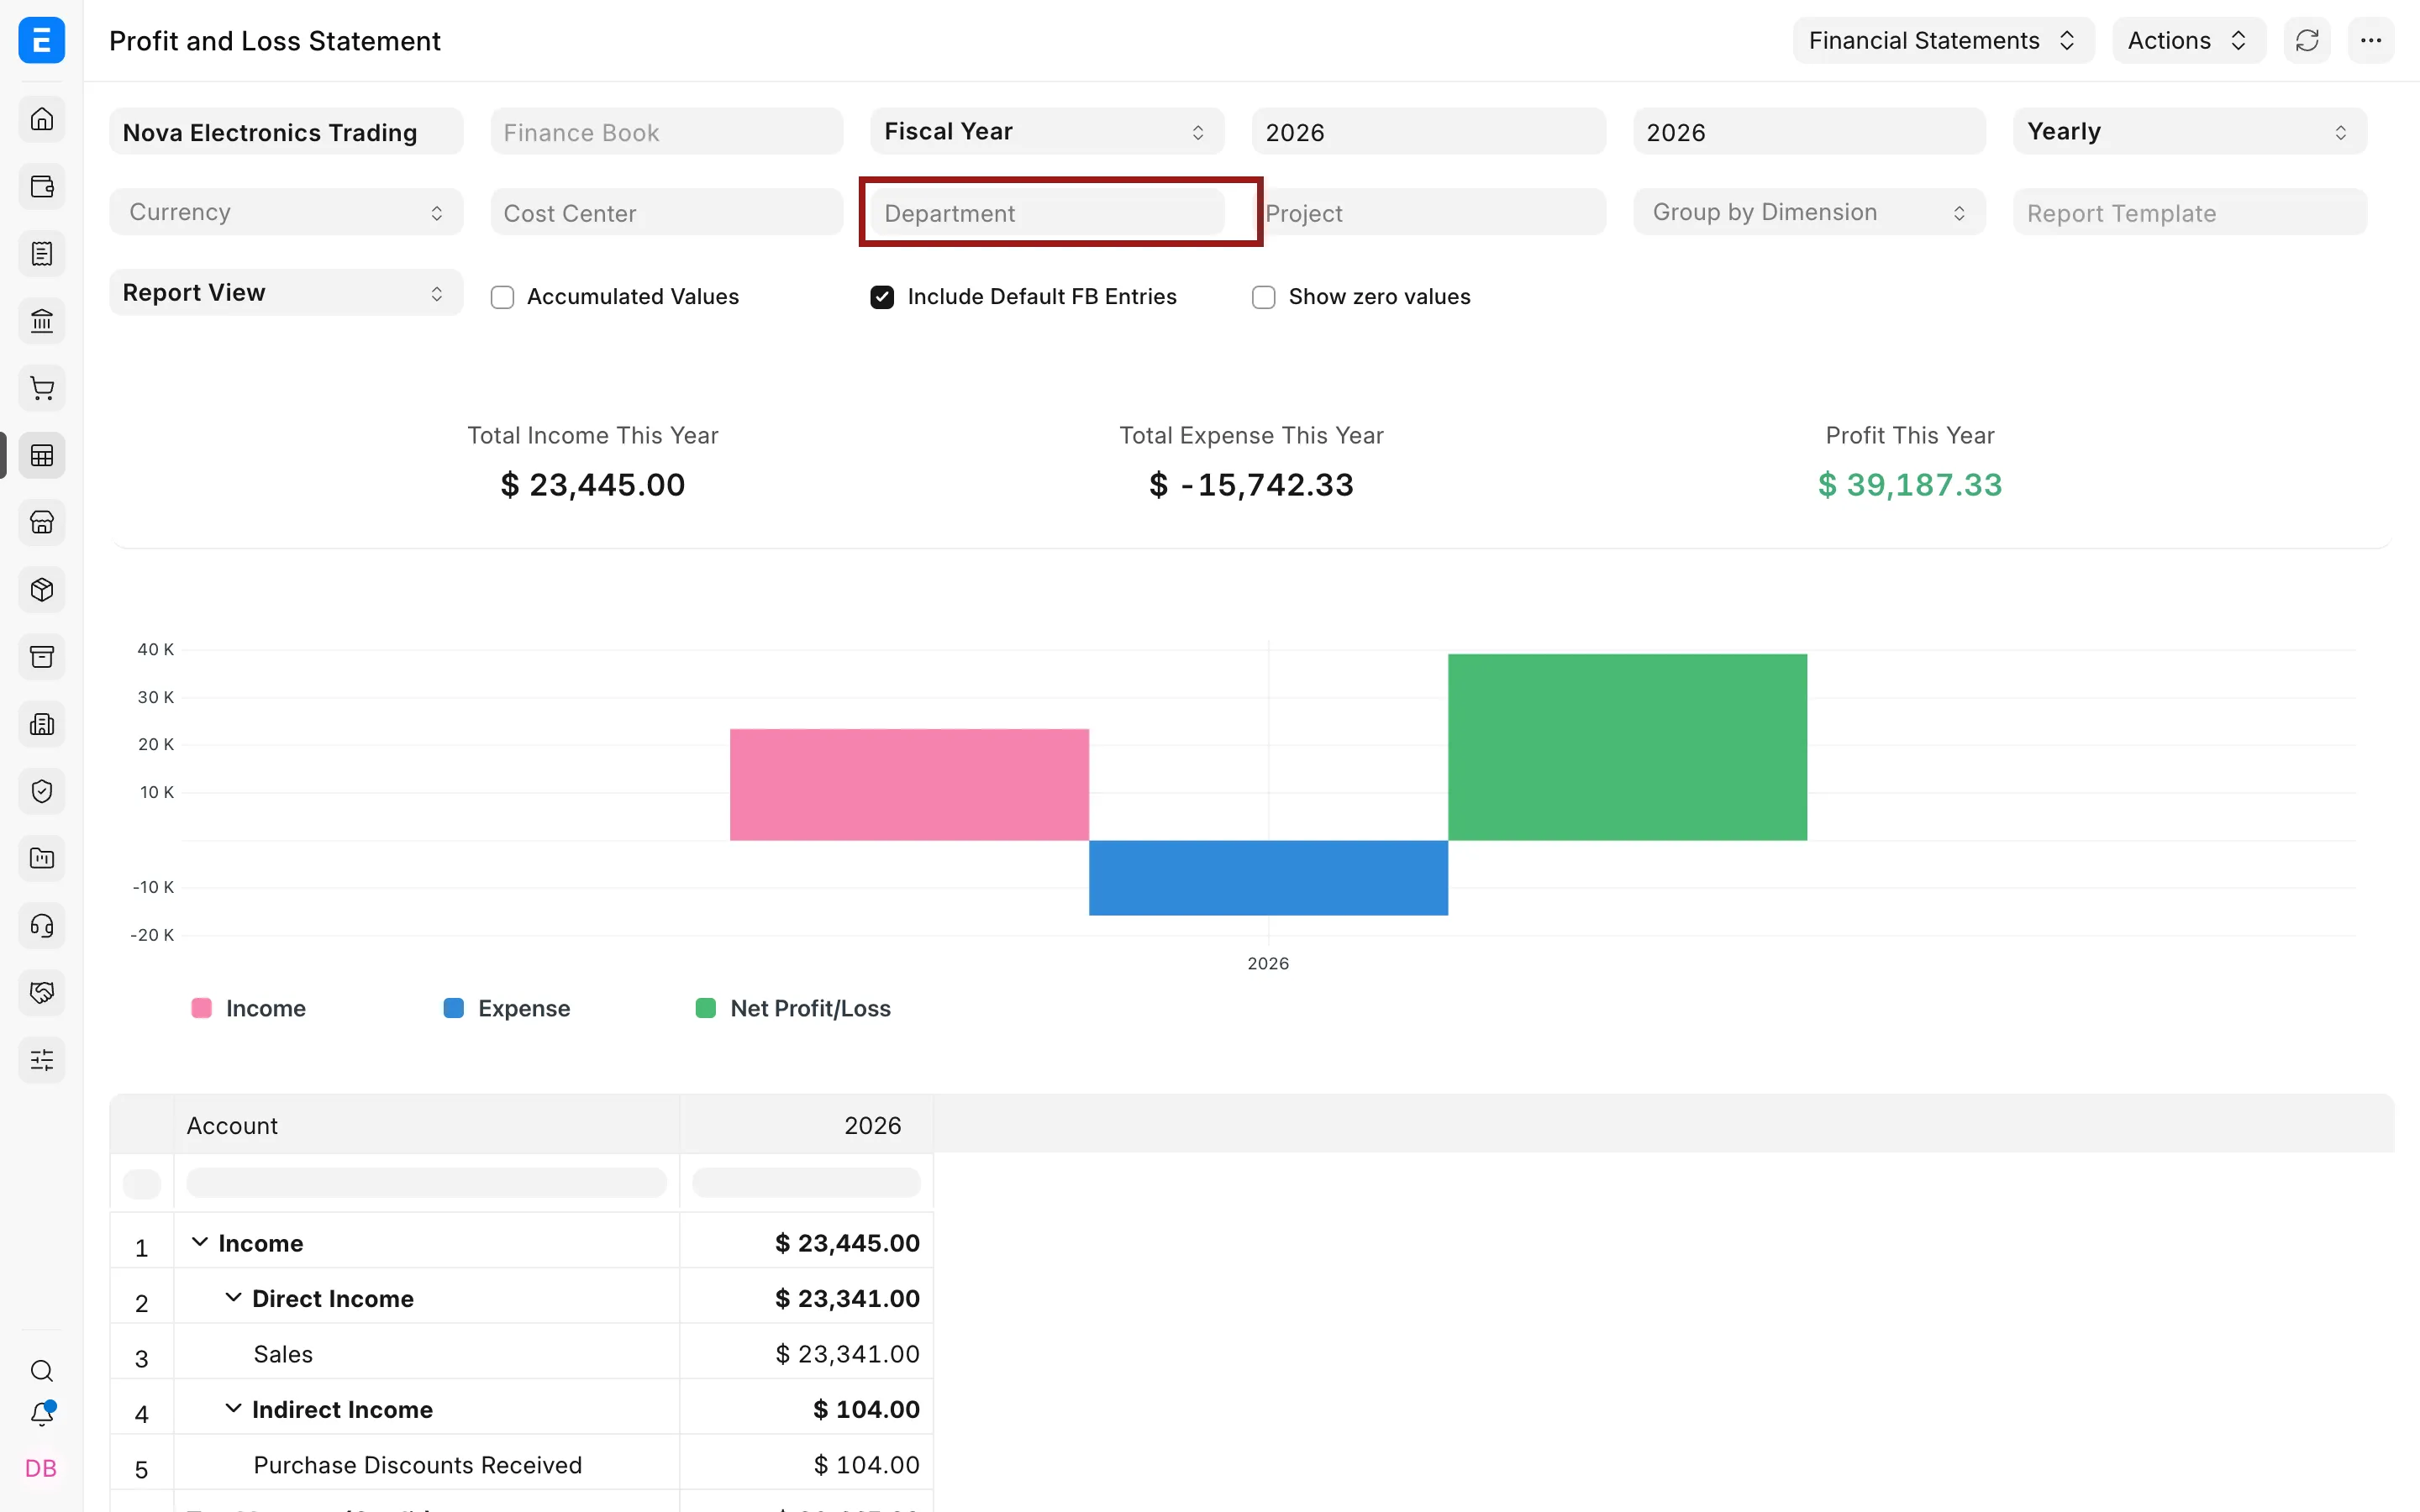Image resolution: width=2420 pixels, height=1512 pixels.
Task: Open the projects folder sidebar icon
Action: click(41, 858)
